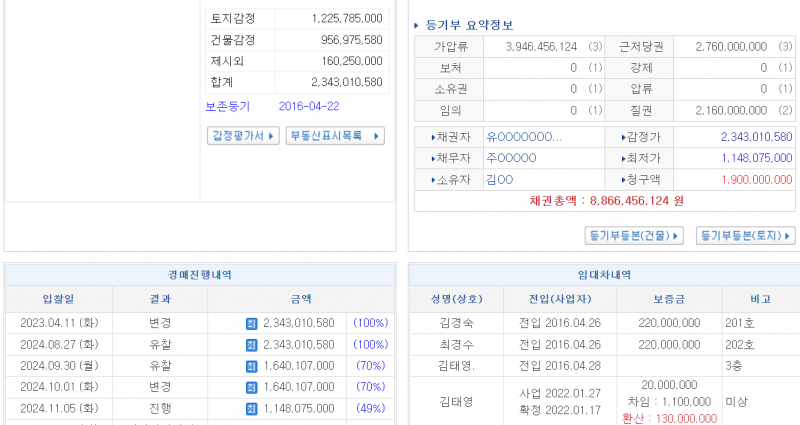Click the 경매진행내역 table header

pos(198,275)
